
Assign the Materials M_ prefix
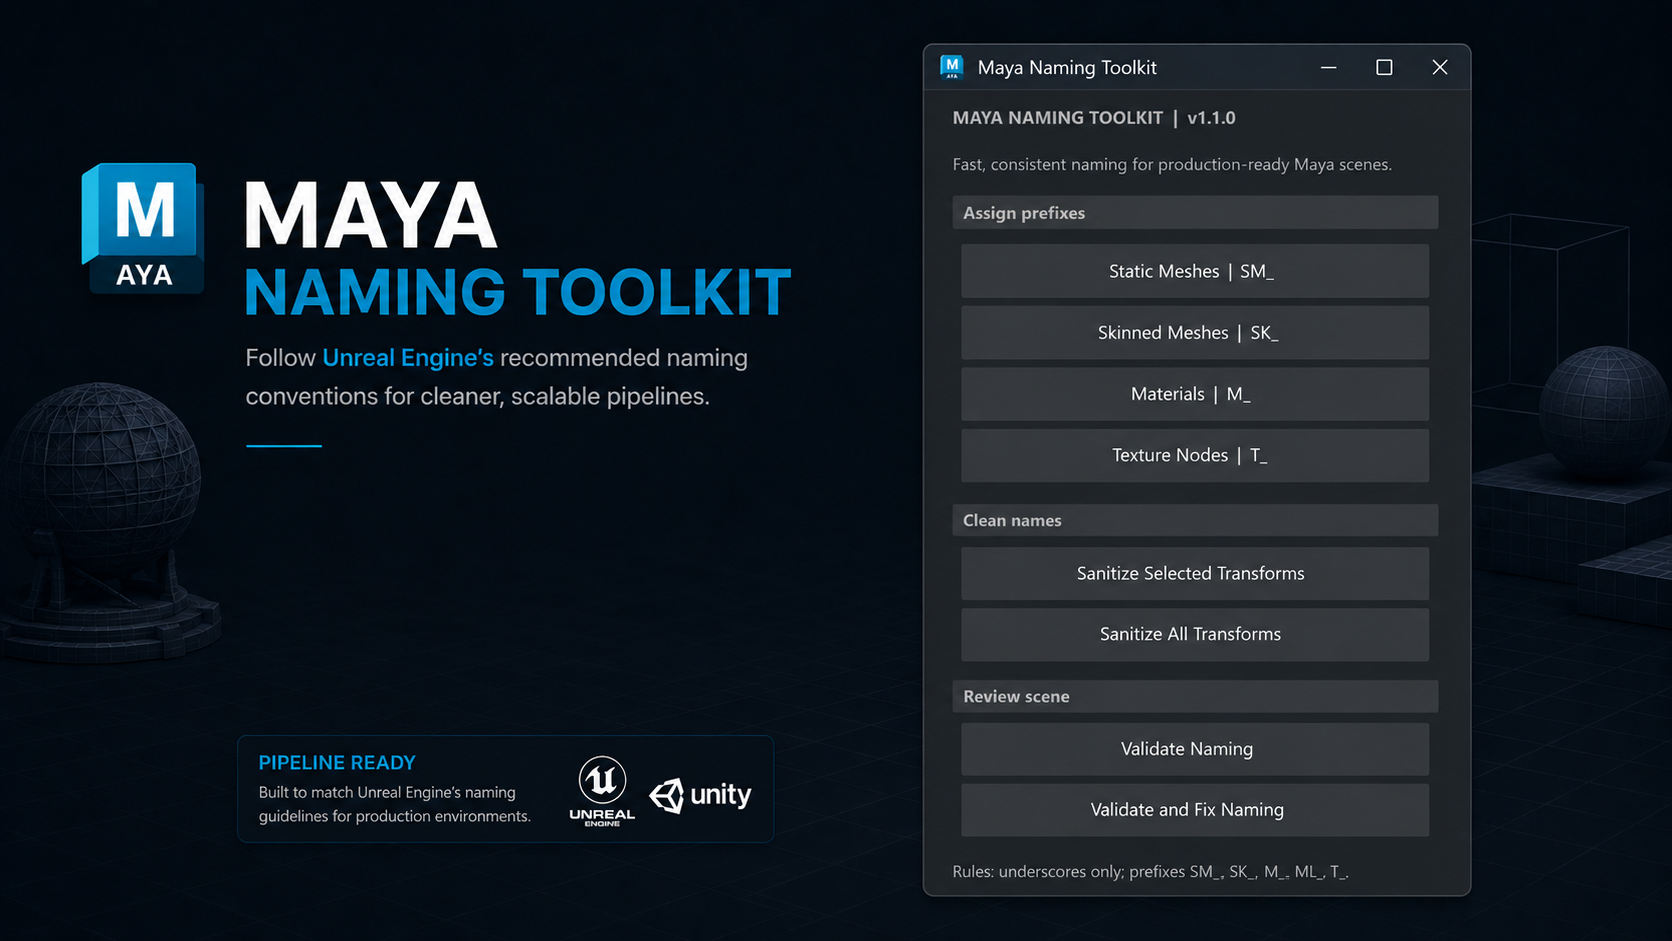click(x=1195, y=394)
